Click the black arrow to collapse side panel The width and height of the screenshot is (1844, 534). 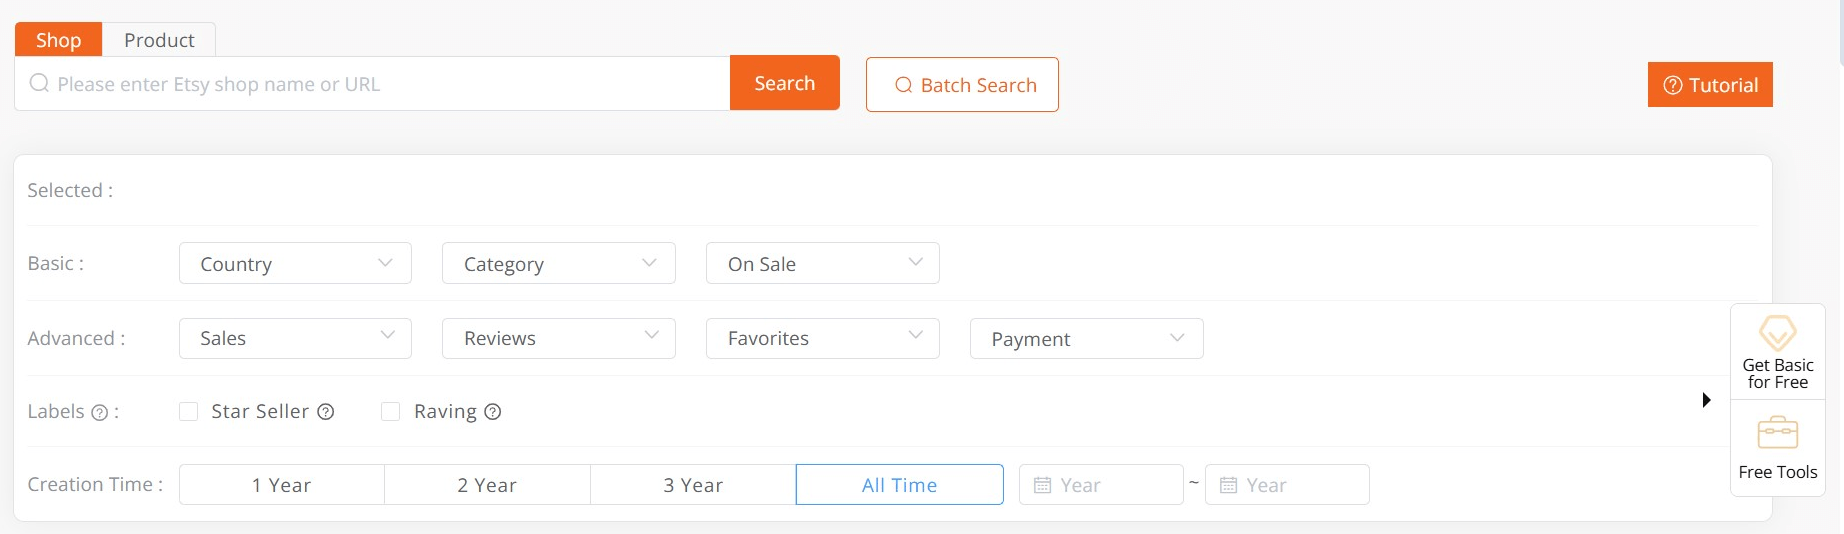[x=1706, y=400]
